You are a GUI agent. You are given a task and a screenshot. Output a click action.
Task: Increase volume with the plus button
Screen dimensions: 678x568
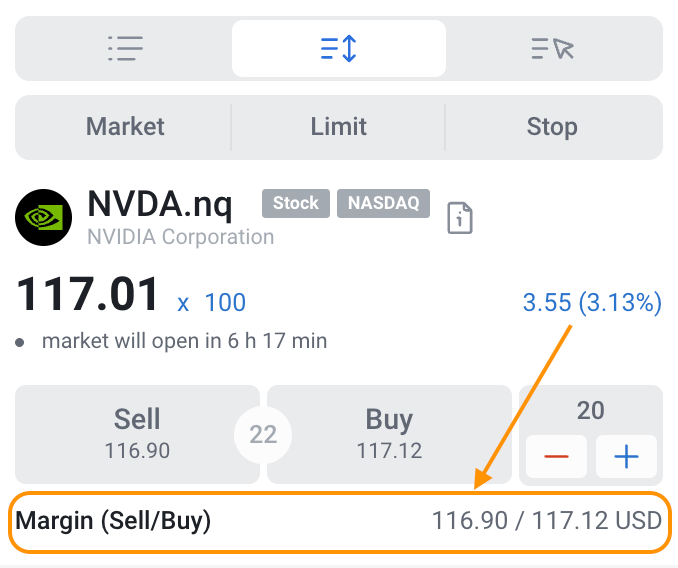626,457
